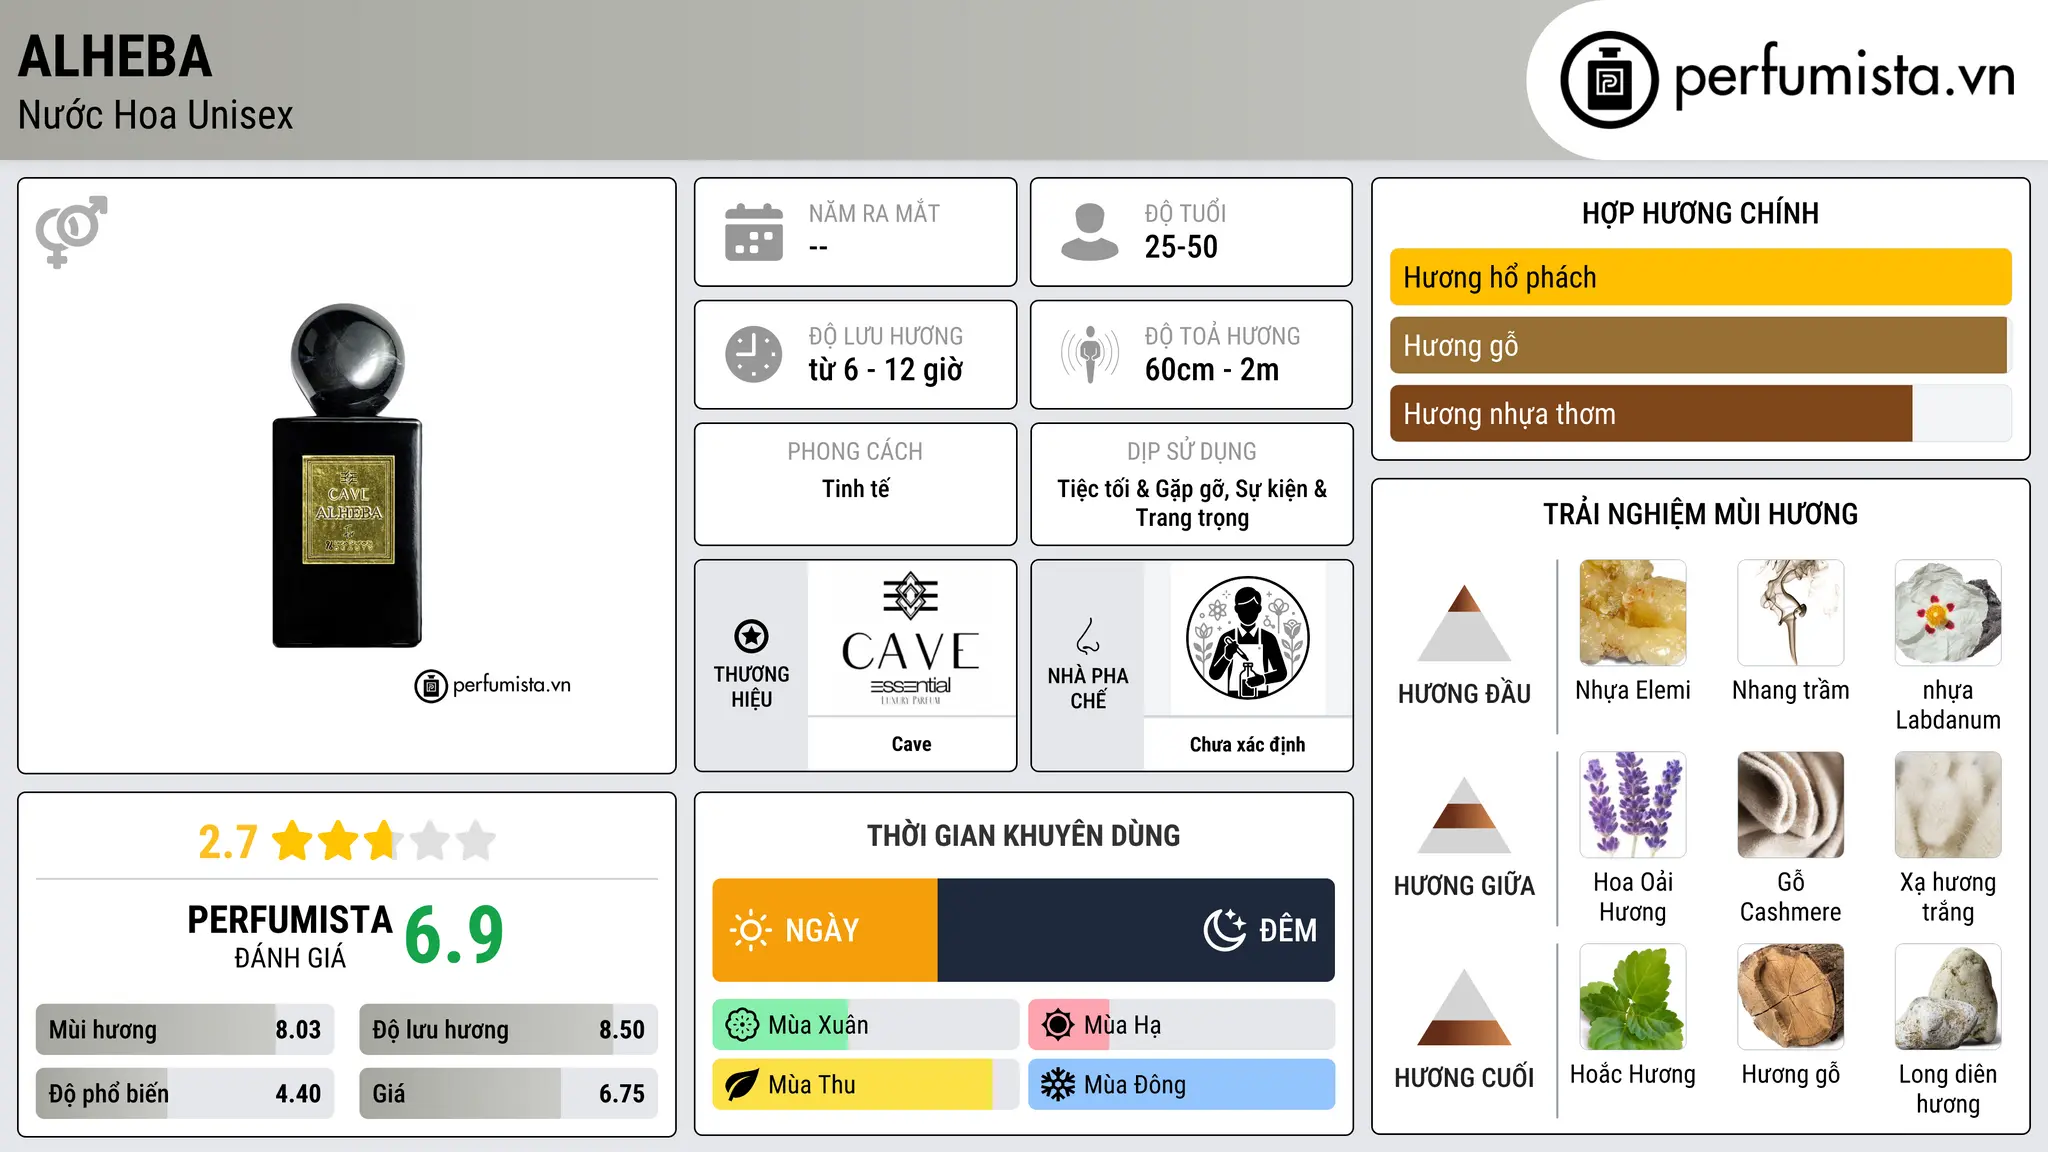
Task: Click the Mùa Thu season bar
Action: tap(866, 1085)
